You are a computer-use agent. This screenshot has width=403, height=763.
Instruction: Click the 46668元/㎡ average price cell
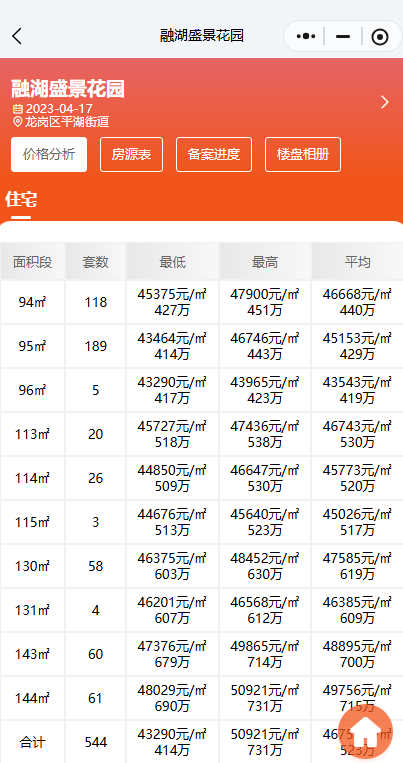358,302
